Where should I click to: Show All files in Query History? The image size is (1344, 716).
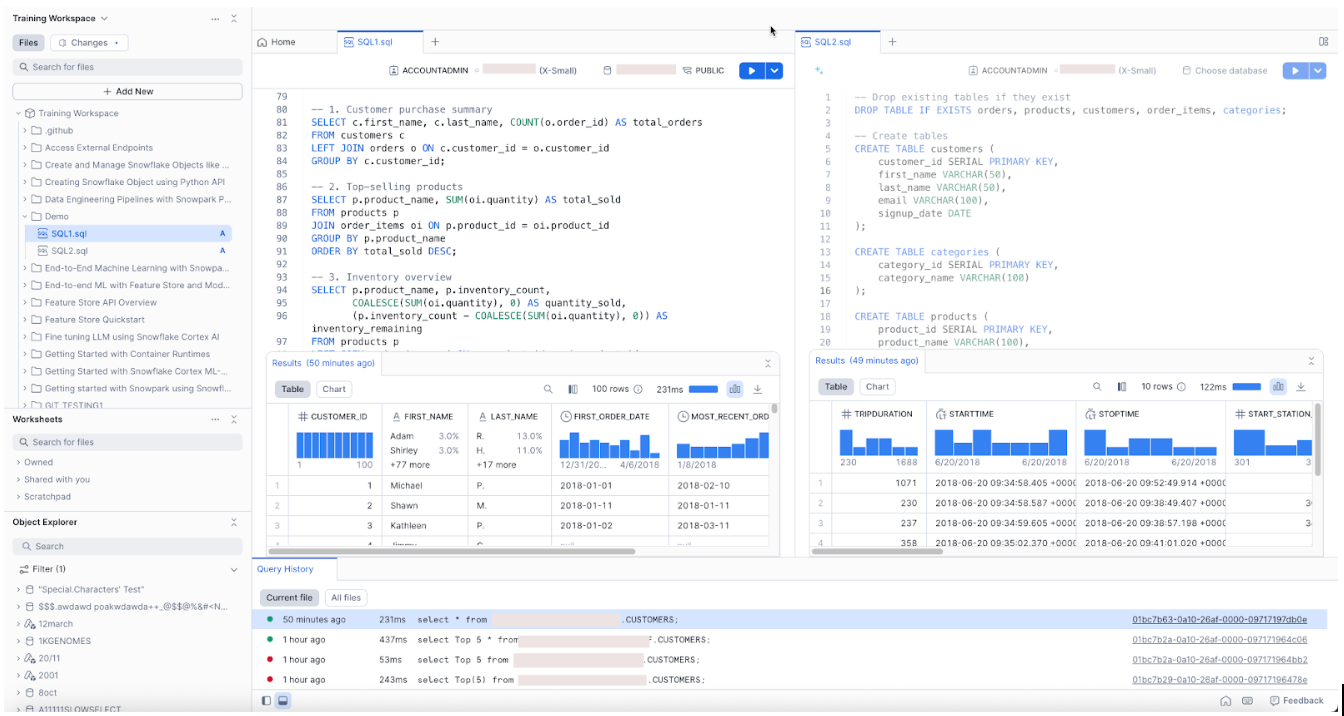(345, 597)
